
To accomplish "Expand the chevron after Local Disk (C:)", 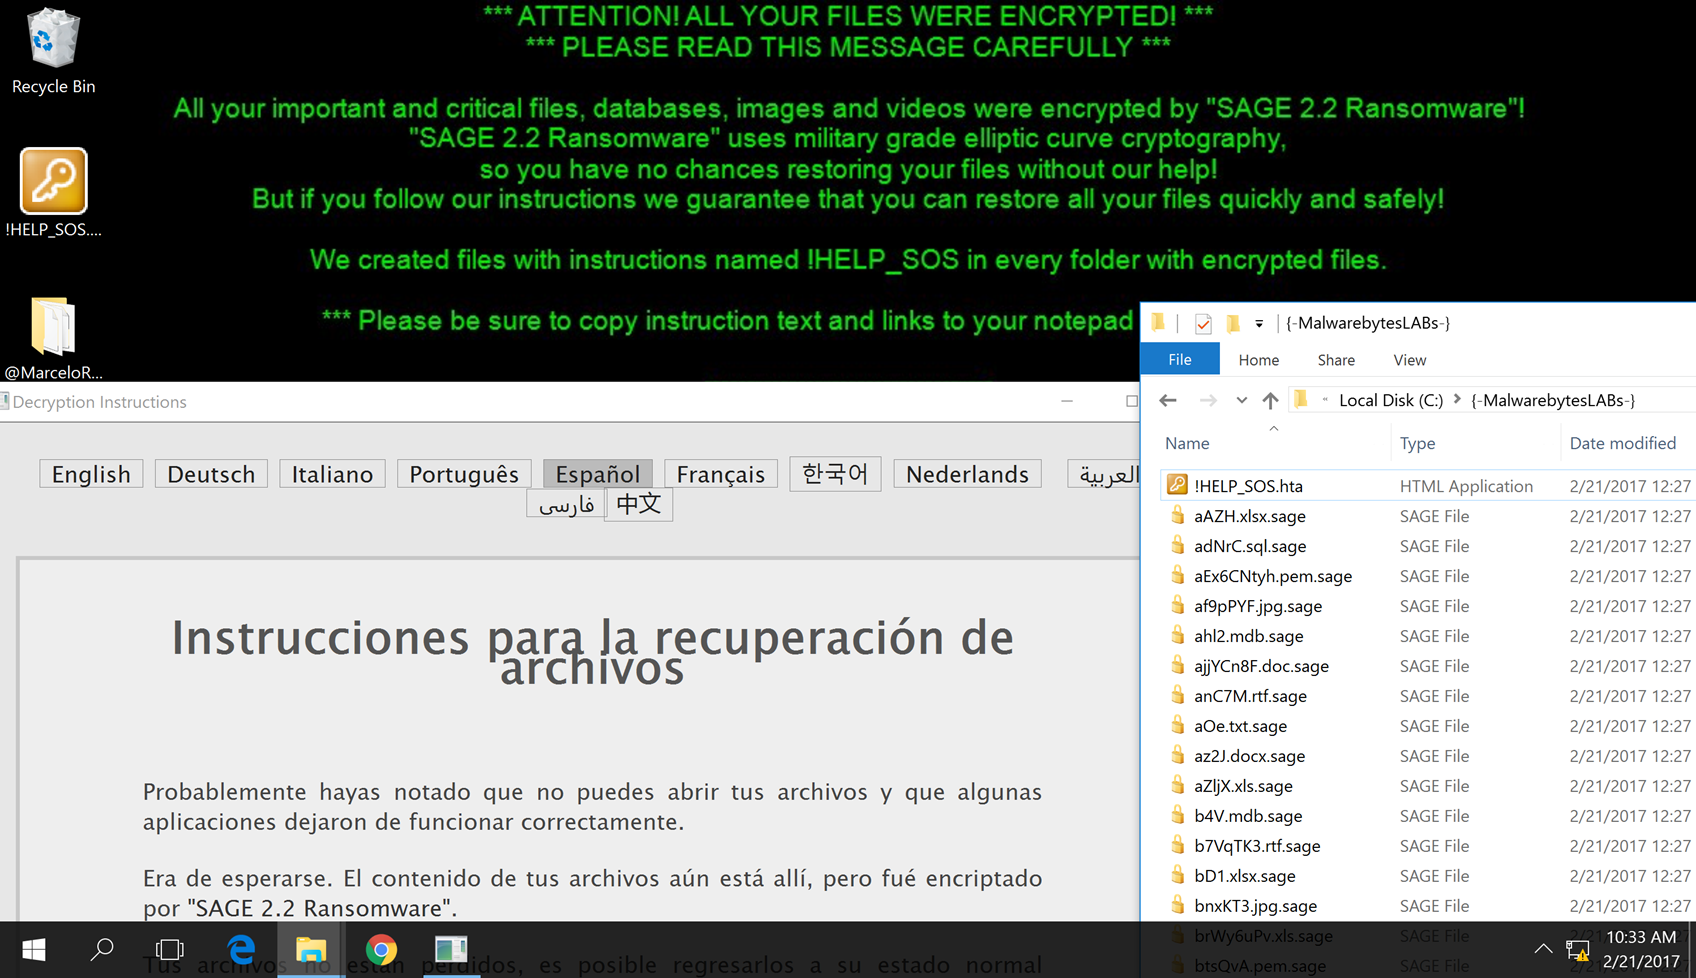I will click(1457, 400).
